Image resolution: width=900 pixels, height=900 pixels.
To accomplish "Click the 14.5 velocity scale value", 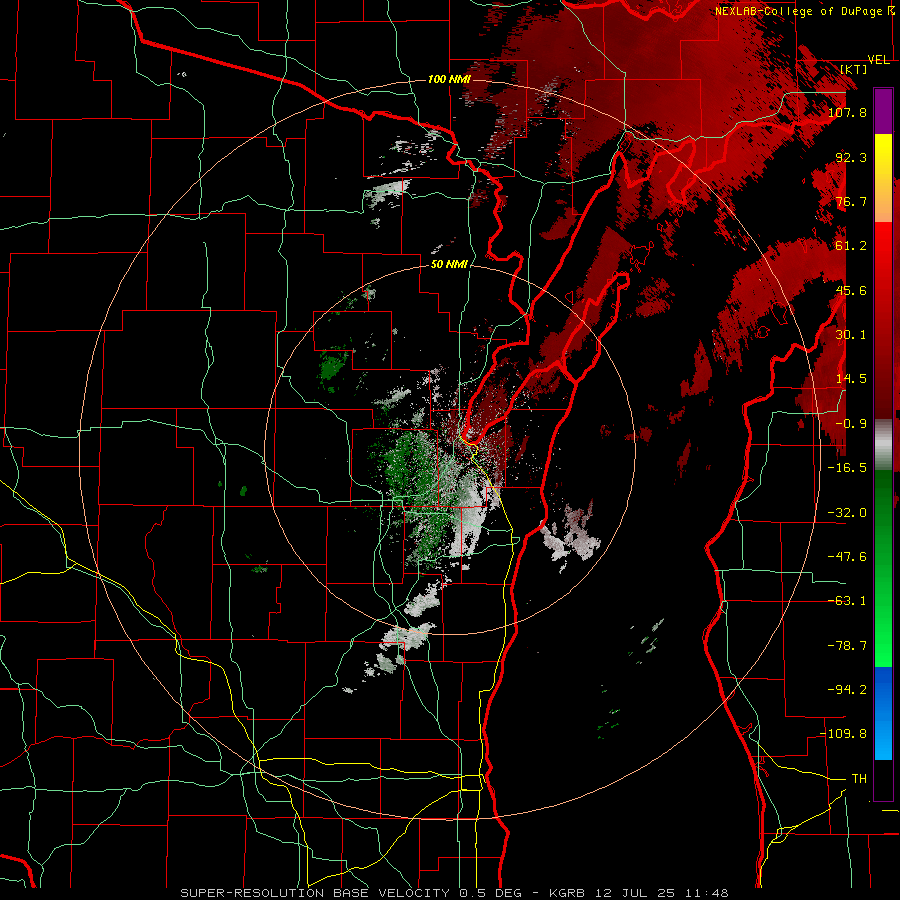I will click(x=851, y=379).
